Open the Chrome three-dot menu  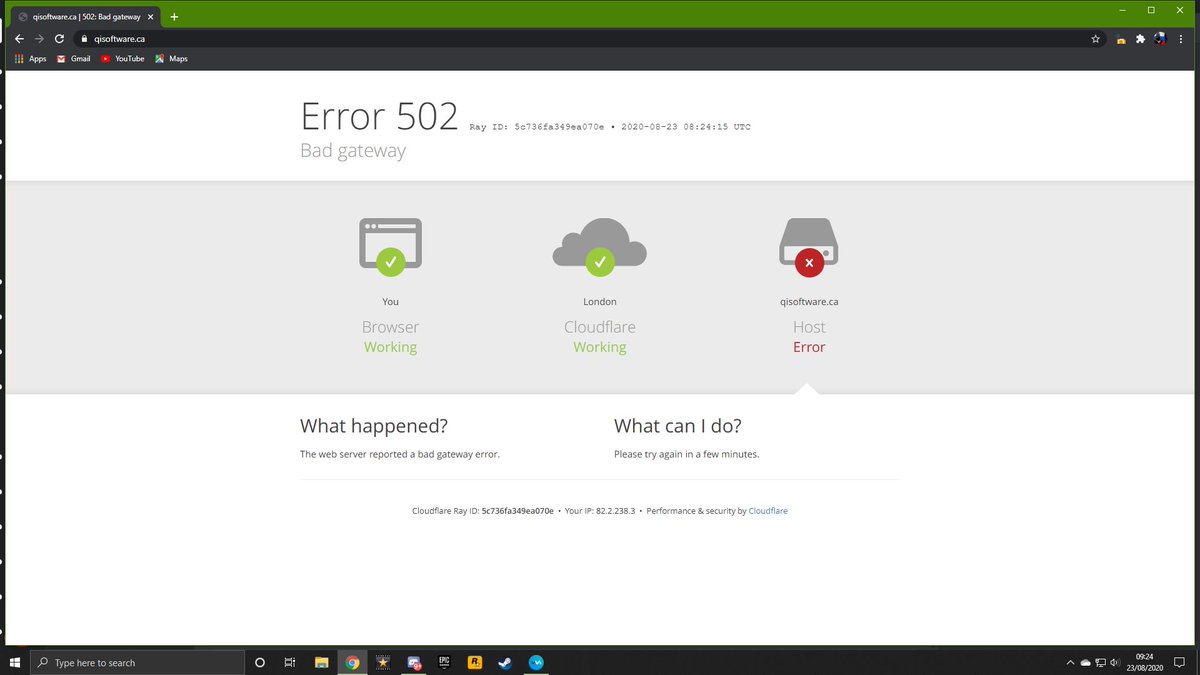click(1181, 39)
